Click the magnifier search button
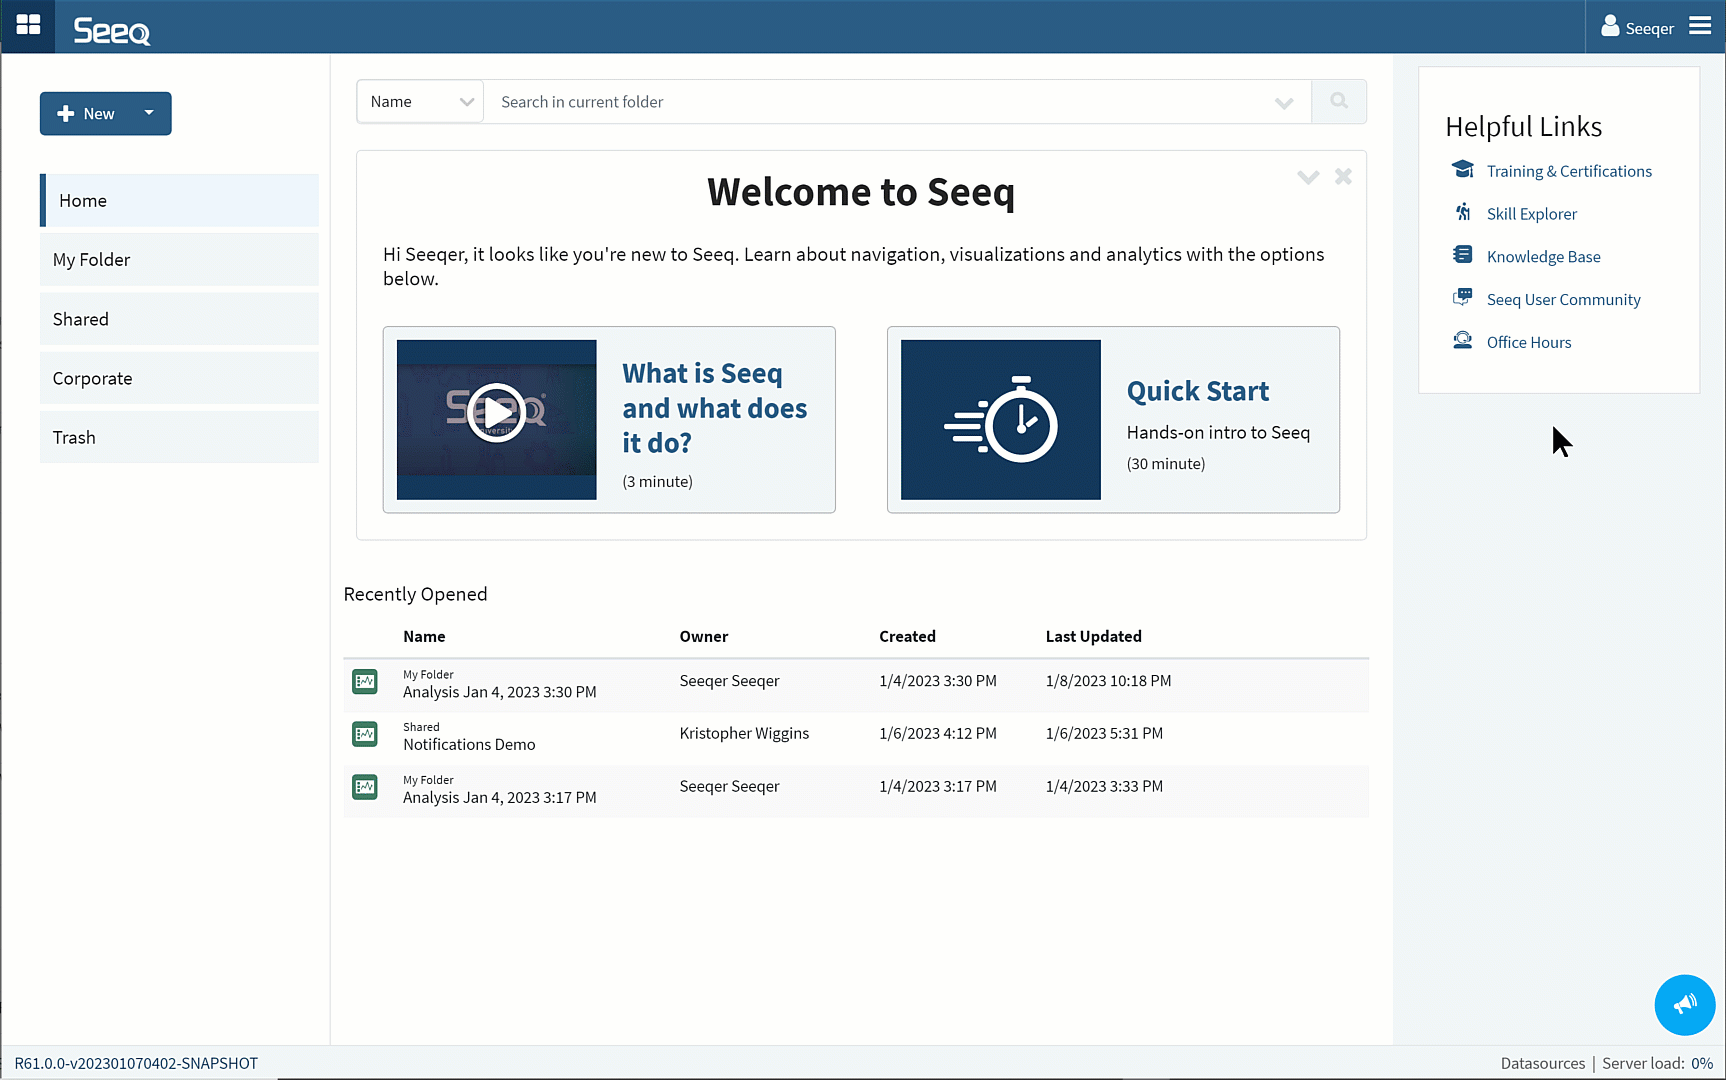 (x=1339, y=101)
